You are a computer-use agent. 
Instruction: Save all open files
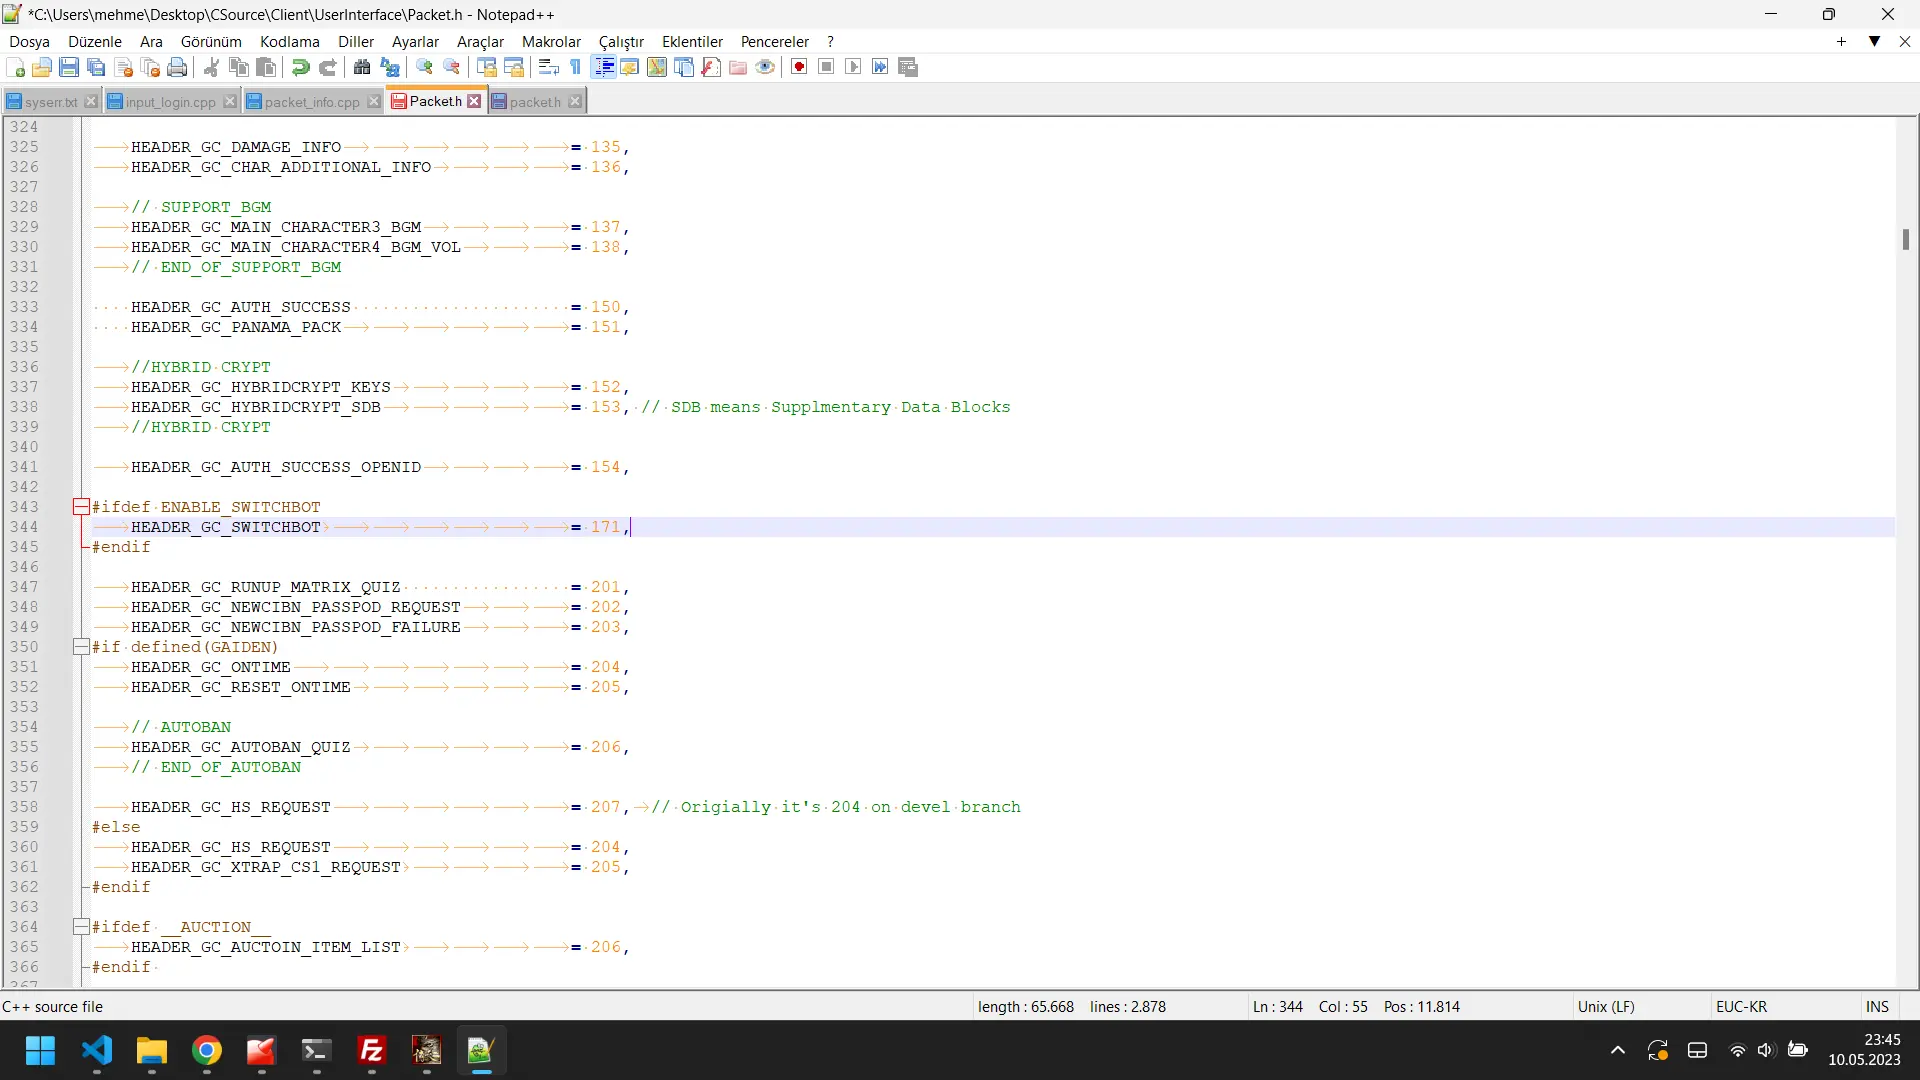[96, 67]
